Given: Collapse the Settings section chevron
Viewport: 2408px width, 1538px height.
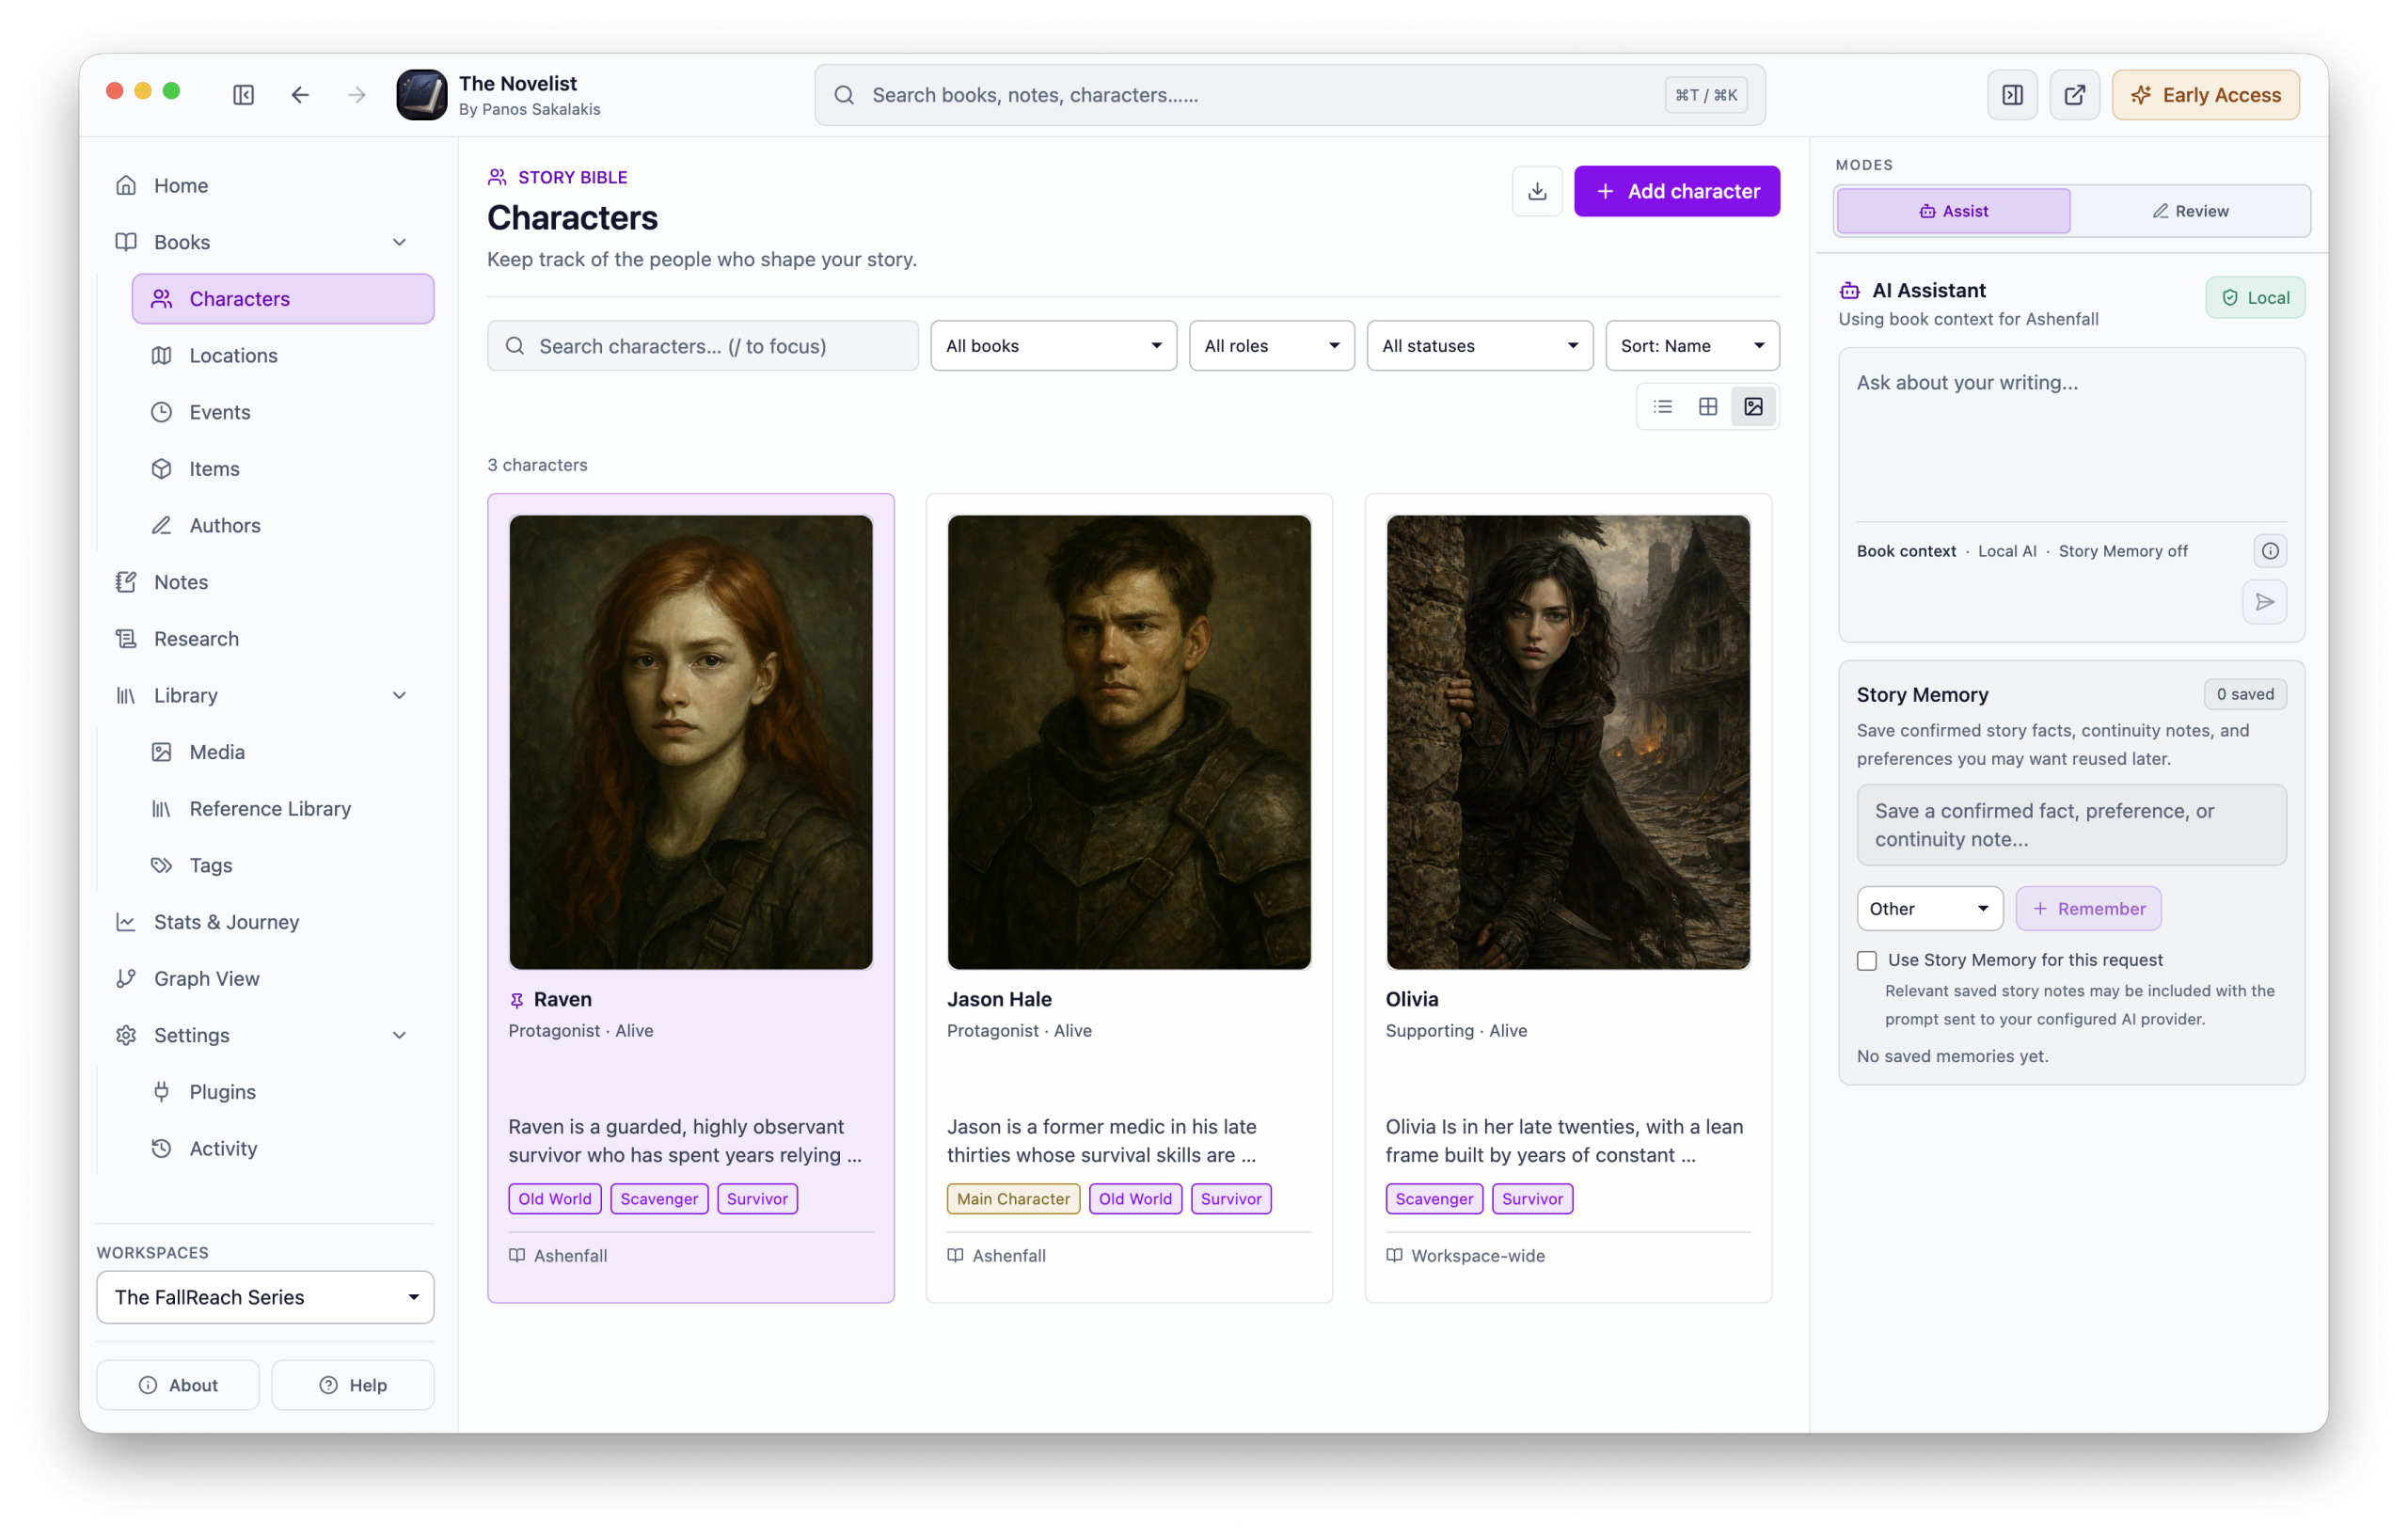Looking at the screenshot, I should 399,1036.
